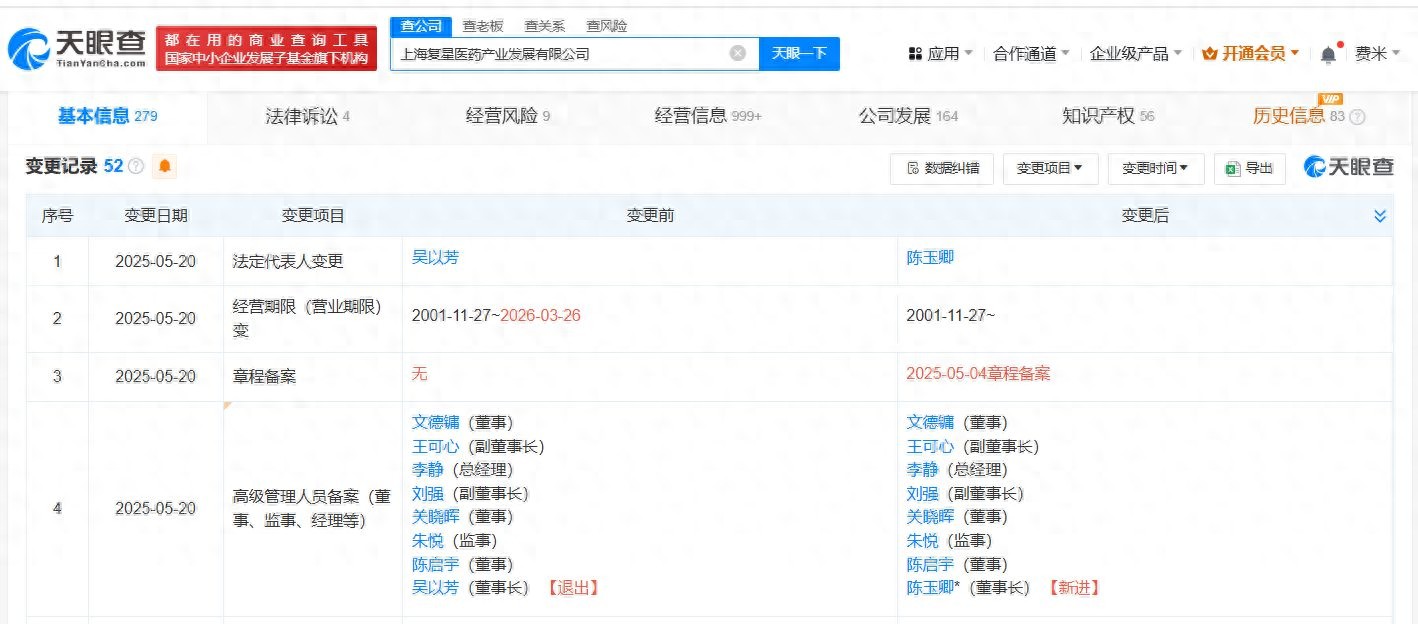
Task: Click 2025-05-04章程备案 text
Action: [x=978, y=373]
